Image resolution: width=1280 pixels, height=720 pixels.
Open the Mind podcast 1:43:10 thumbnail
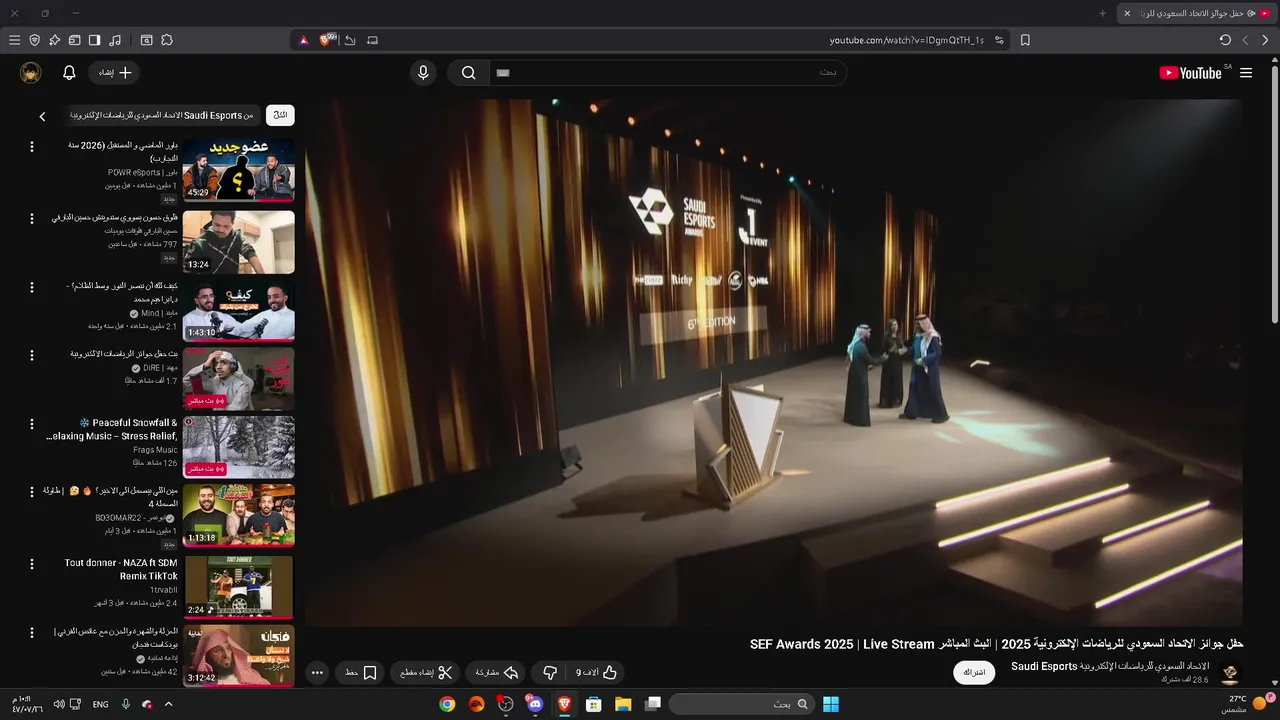click(239, 310)
